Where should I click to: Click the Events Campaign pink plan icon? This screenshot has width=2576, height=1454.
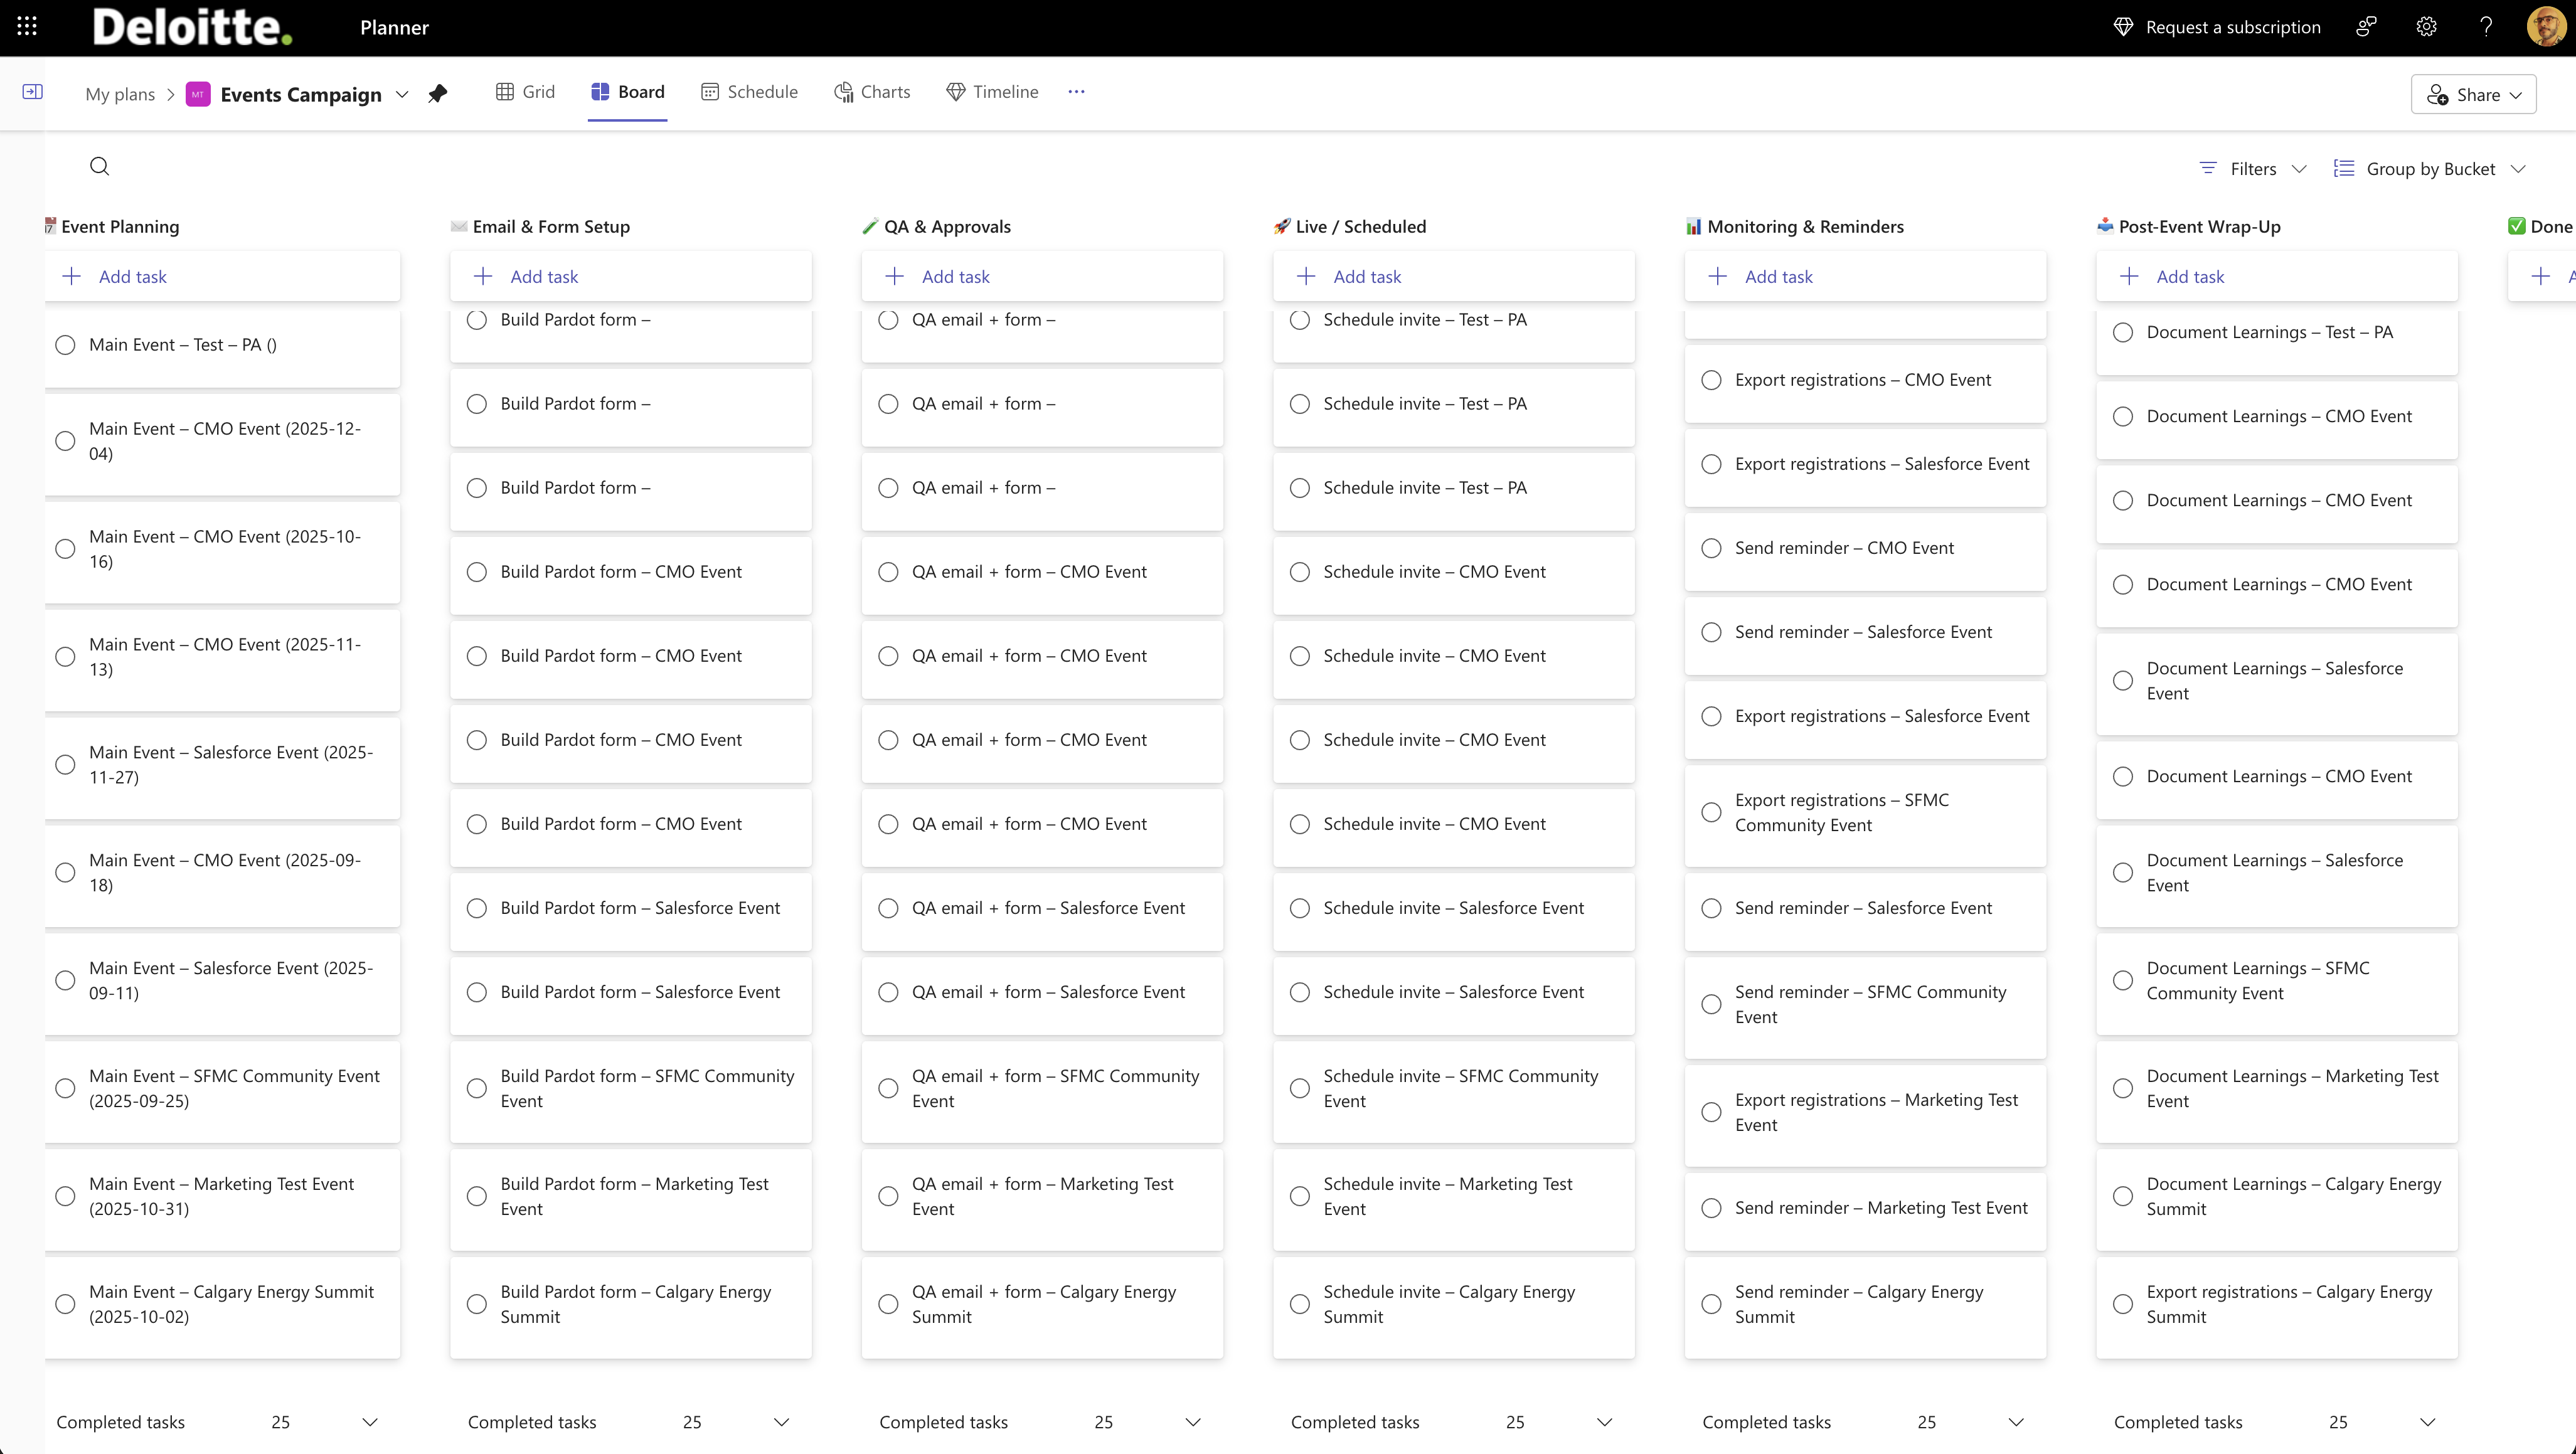pos(198,94)
